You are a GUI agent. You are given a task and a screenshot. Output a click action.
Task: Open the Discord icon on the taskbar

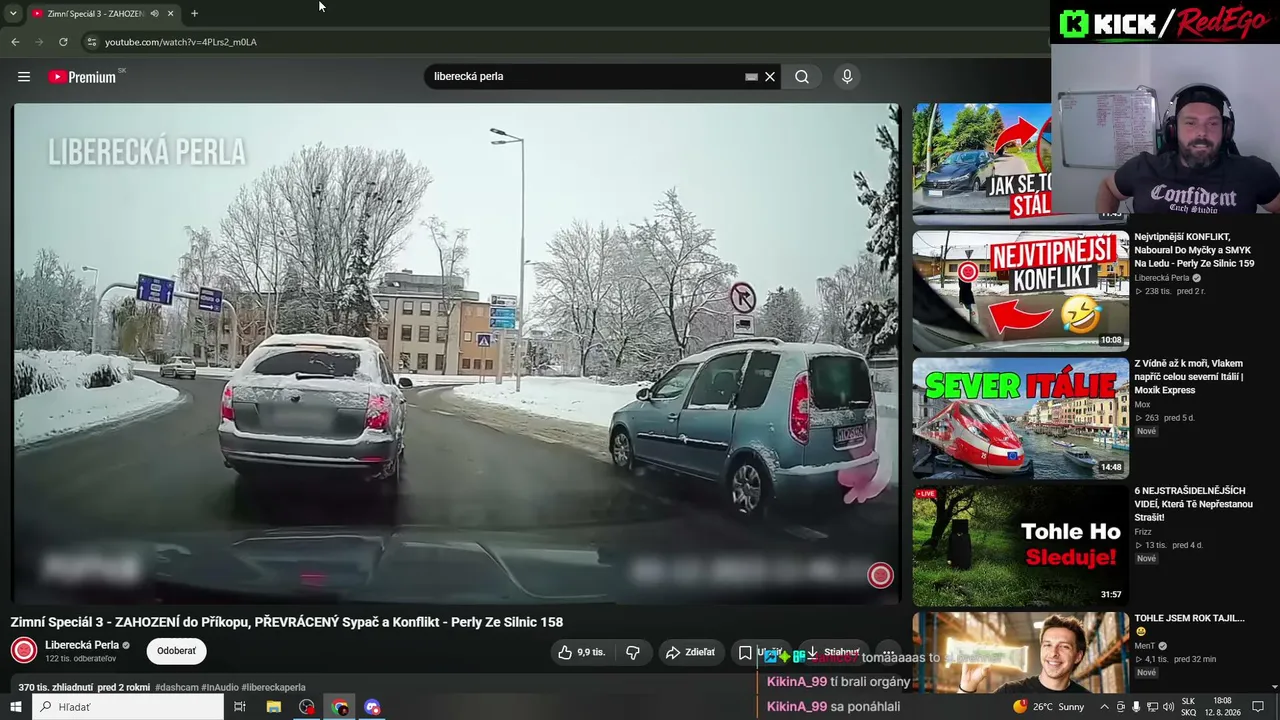coord(373,707)
